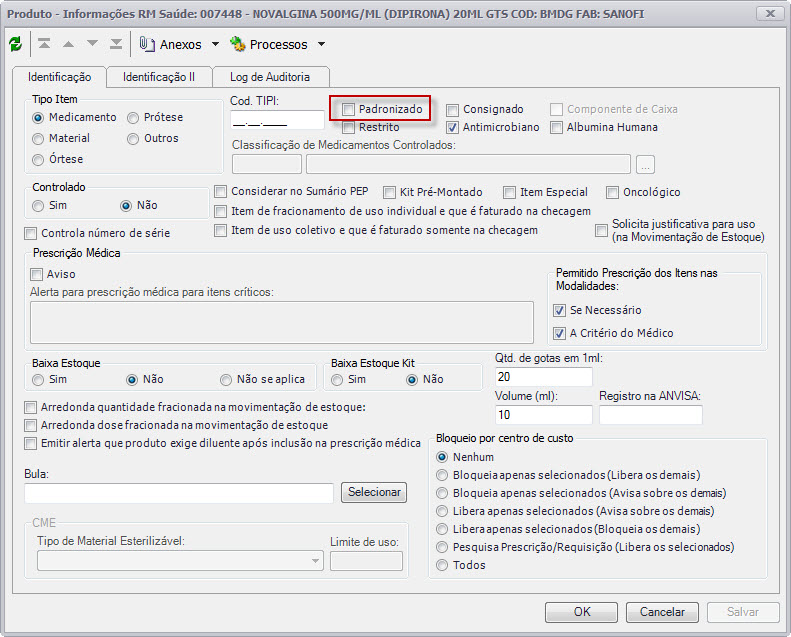Image resolution: width=791 pixels, height=637 pixels.
Task: Expand the Processos dropdown arrow
Action: (x=321, y=44)
